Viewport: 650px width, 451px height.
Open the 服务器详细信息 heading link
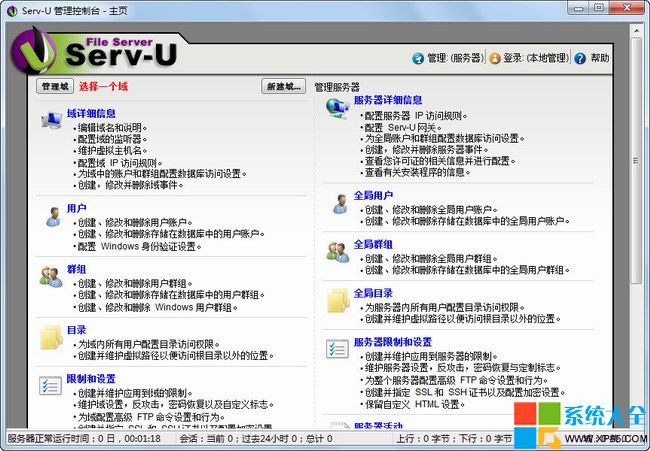tap(387, 100)
